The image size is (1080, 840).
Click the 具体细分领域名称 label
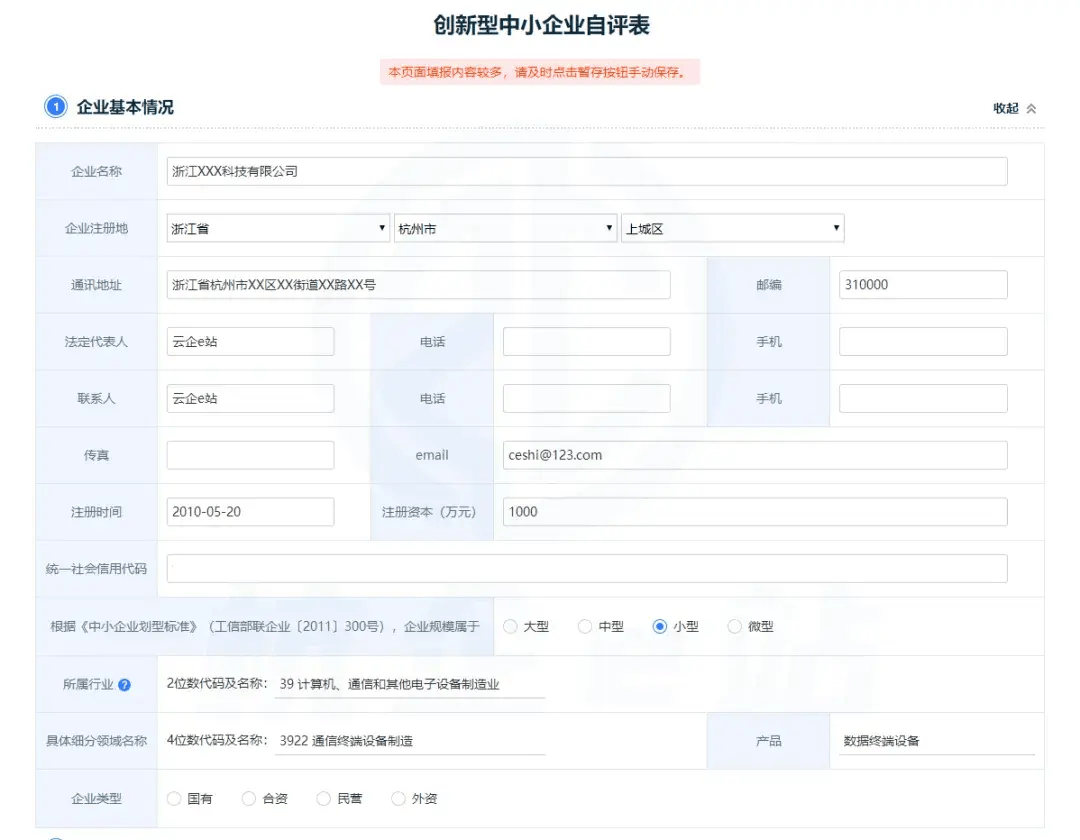coord(96,741)
